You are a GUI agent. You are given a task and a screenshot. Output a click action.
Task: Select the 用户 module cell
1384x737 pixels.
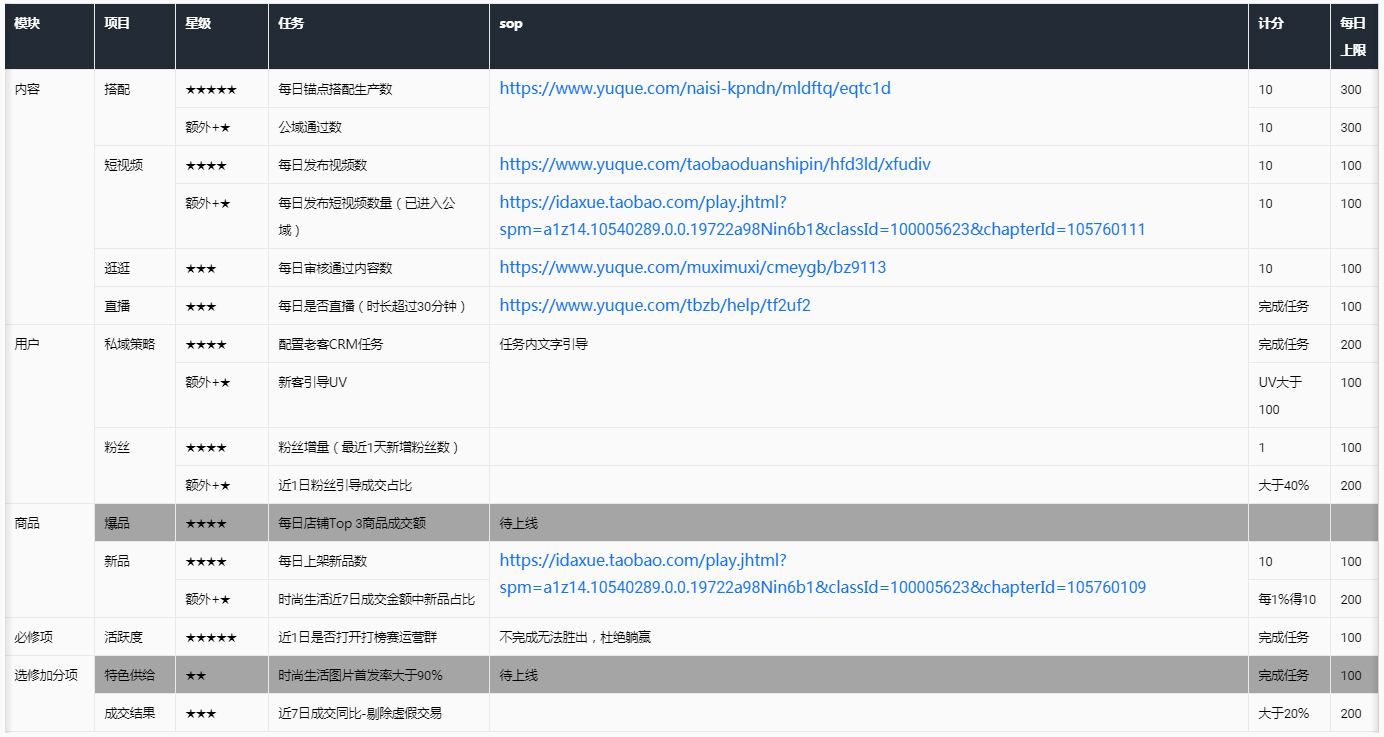[20, 344]
